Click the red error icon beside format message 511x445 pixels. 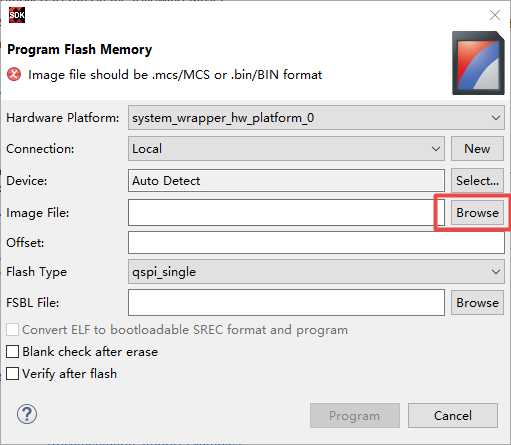coord(14,74)
